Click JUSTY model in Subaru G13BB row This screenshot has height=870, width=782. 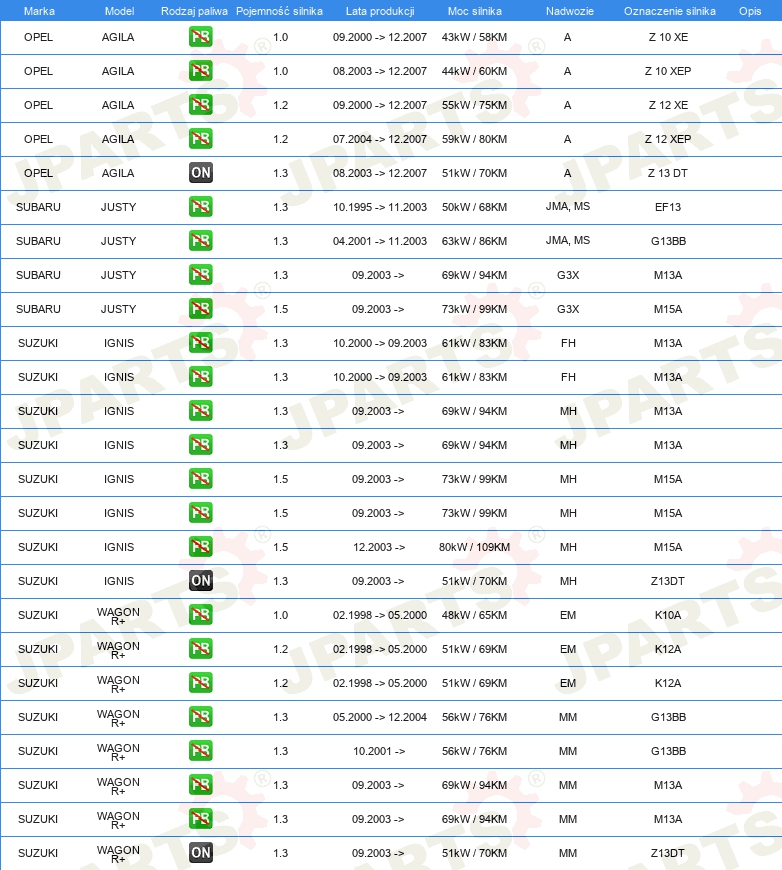coord(118,241)
